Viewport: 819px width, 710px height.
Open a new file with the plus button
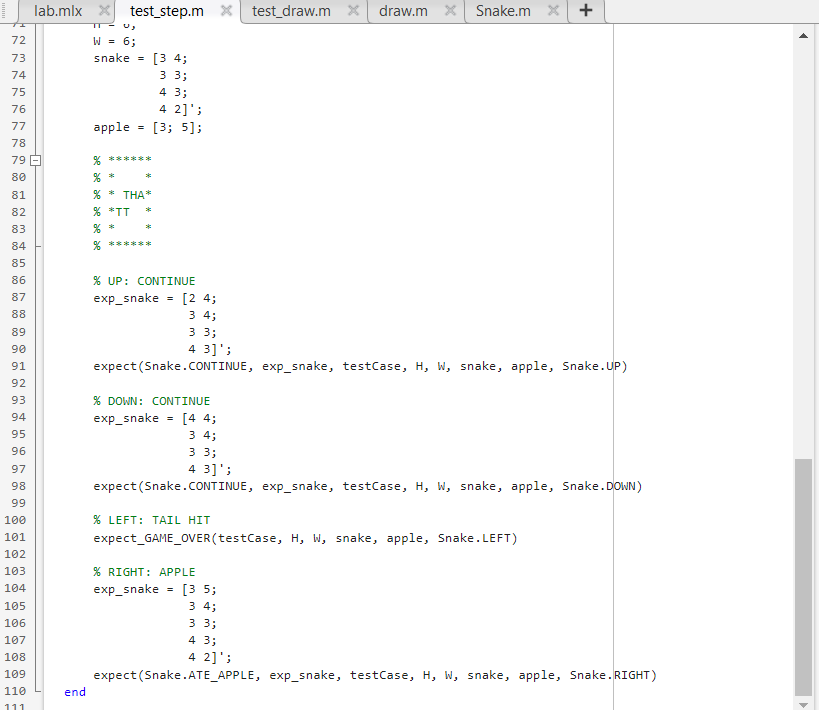click(x=585, y=11)
